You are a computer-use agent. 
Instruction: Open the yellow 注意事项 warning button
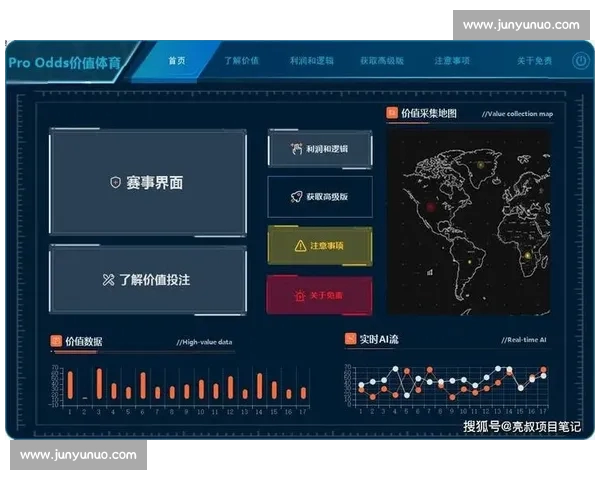320,245
